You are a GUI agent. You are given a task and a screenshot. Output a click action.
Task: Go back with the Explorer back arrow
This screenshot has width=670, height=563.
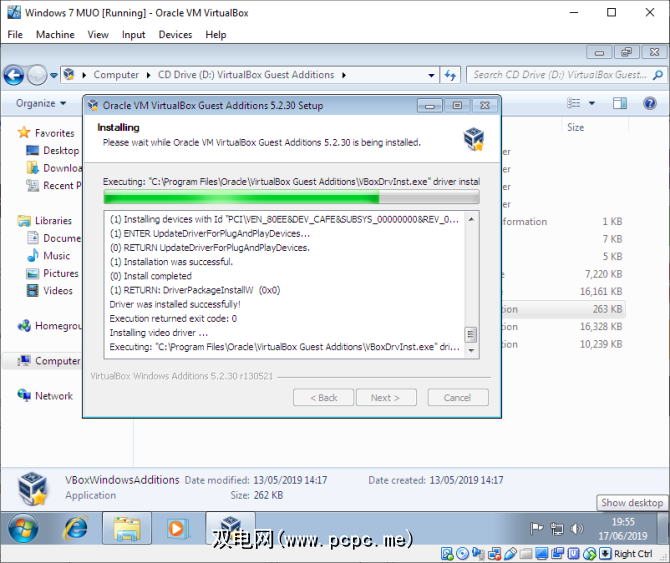(14, 76)
